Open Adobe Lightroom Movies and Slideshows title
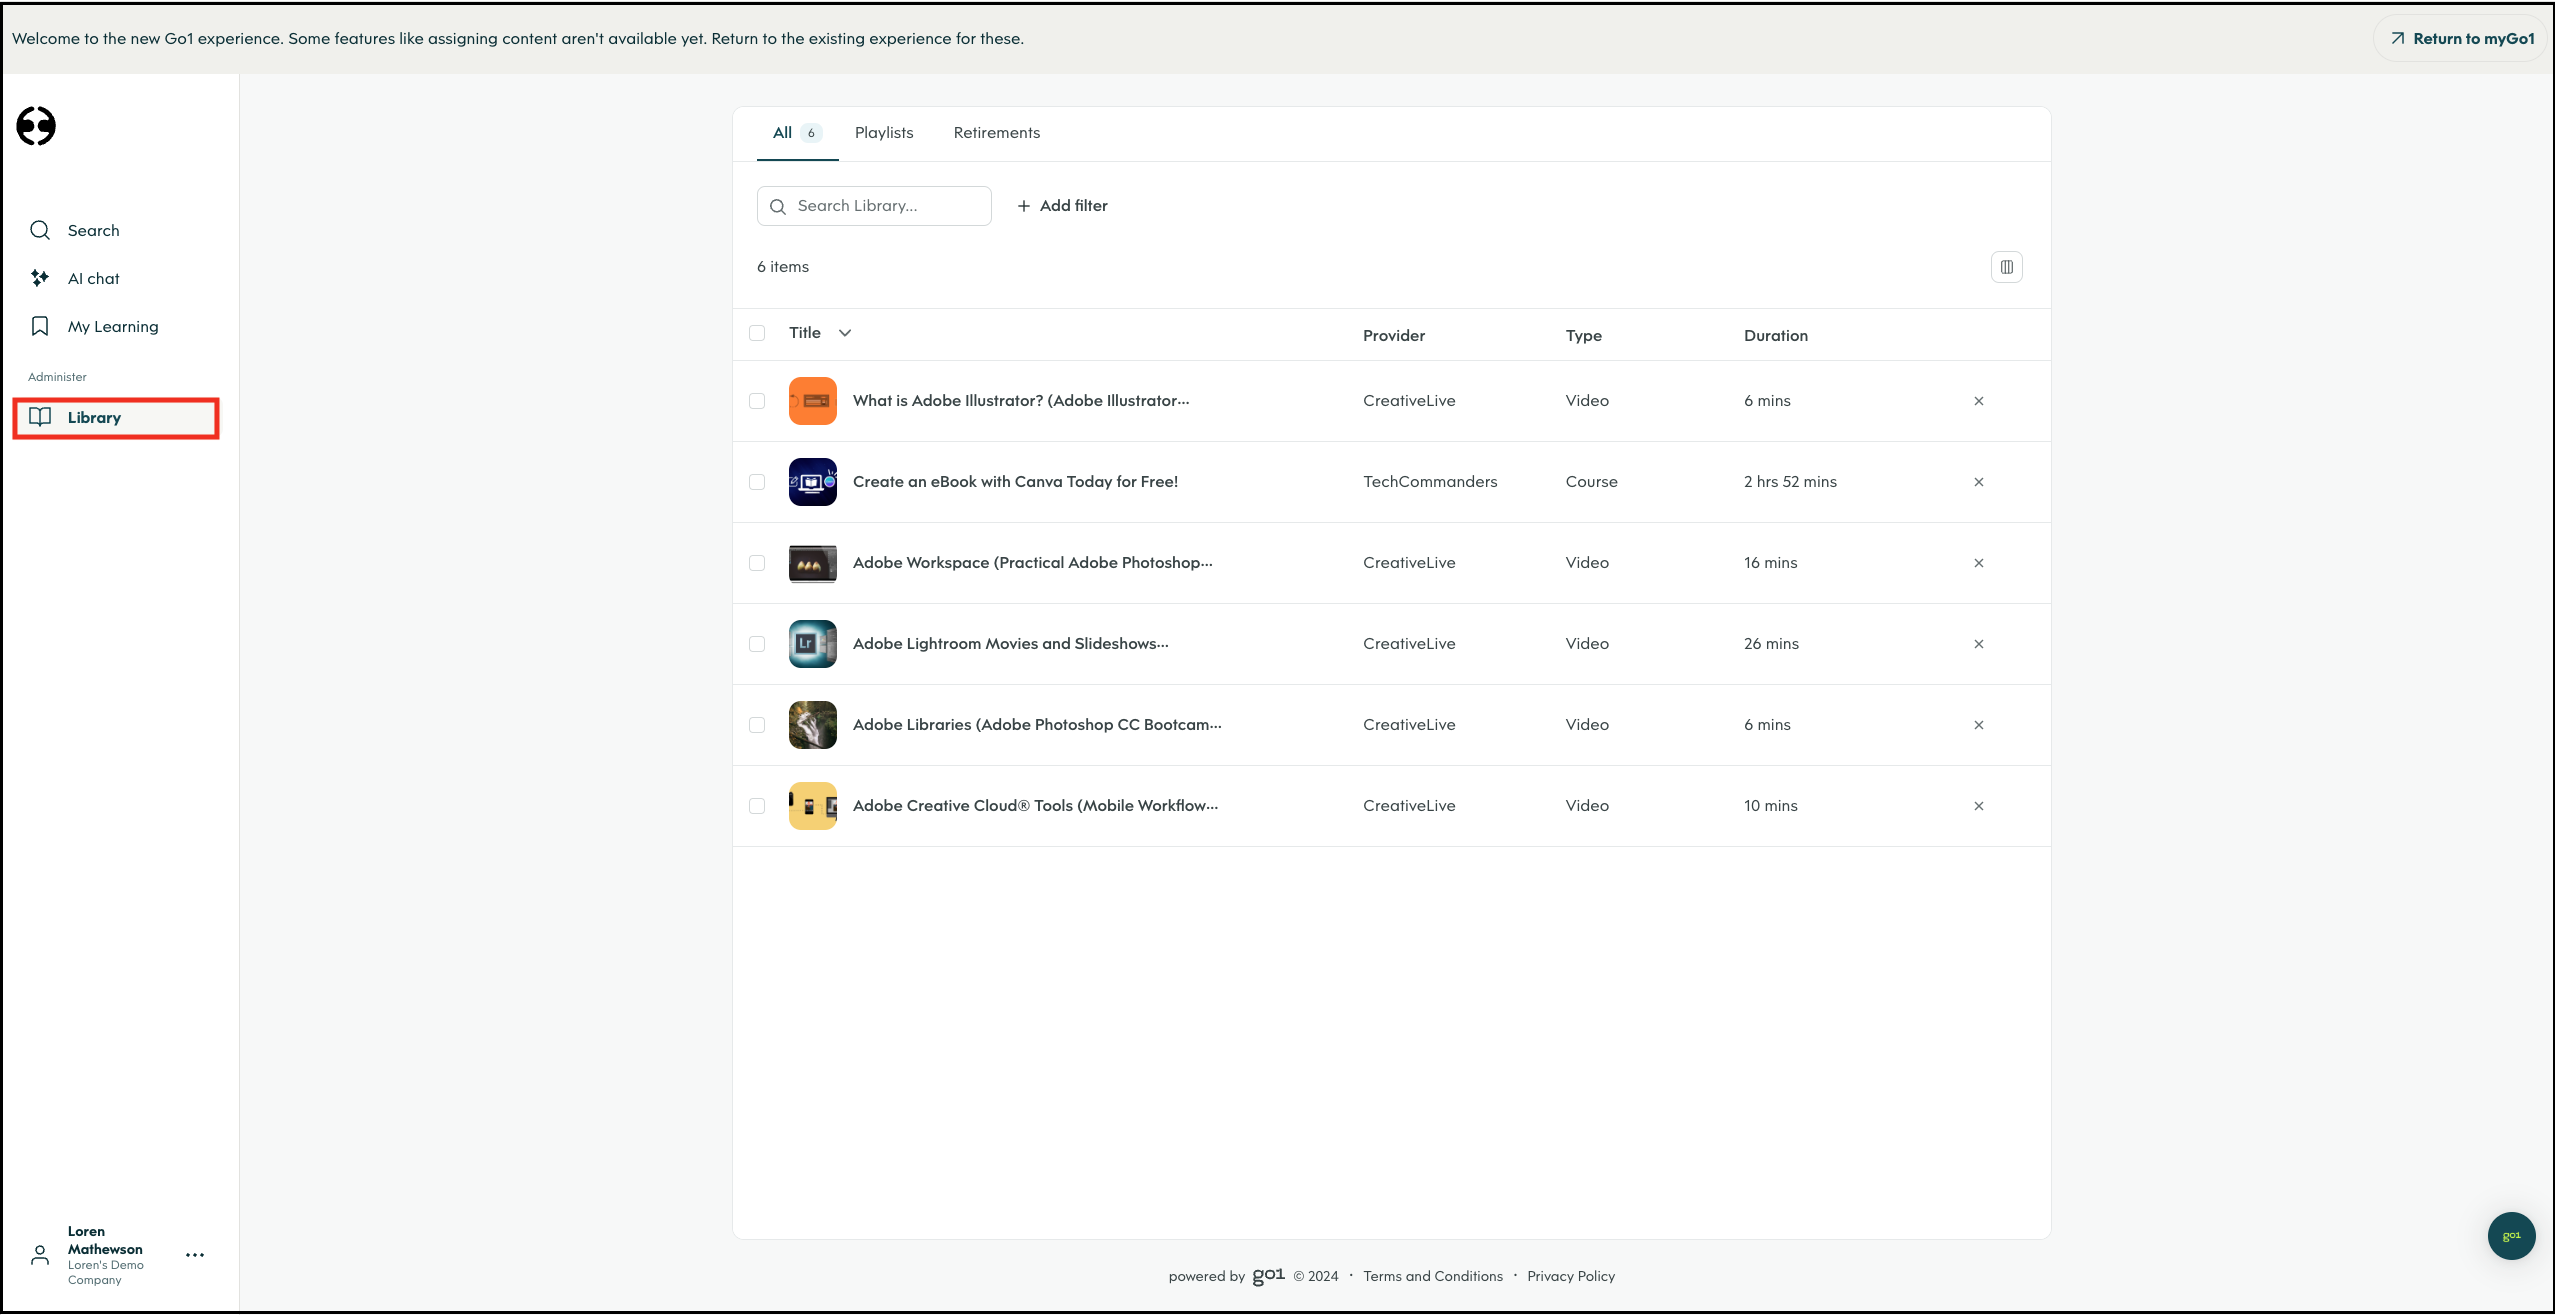Image resolution: width=2555 pixels, height=1315 pixels. (1010, 644)
